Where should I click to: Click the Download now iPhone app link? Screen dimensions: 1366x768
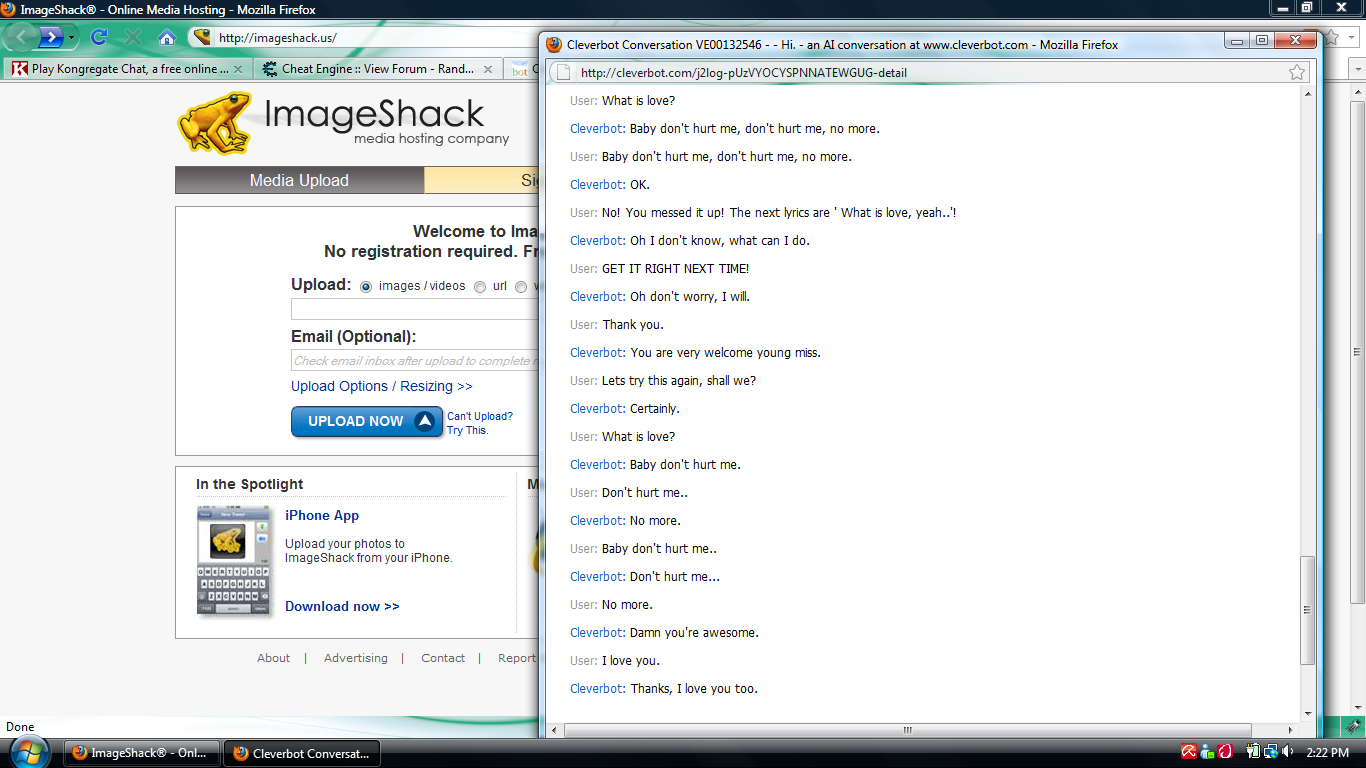pyautogui.click(x=340, y=606)
